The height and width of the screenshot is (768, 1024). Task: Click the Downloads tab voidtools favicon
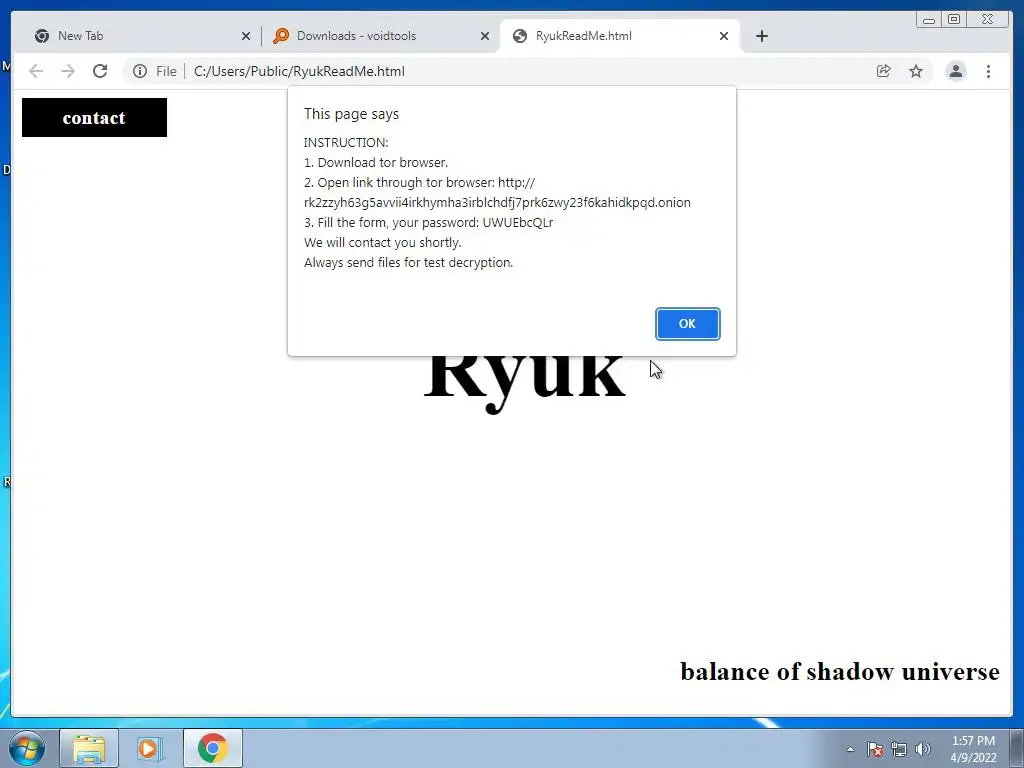click(281, 36)
